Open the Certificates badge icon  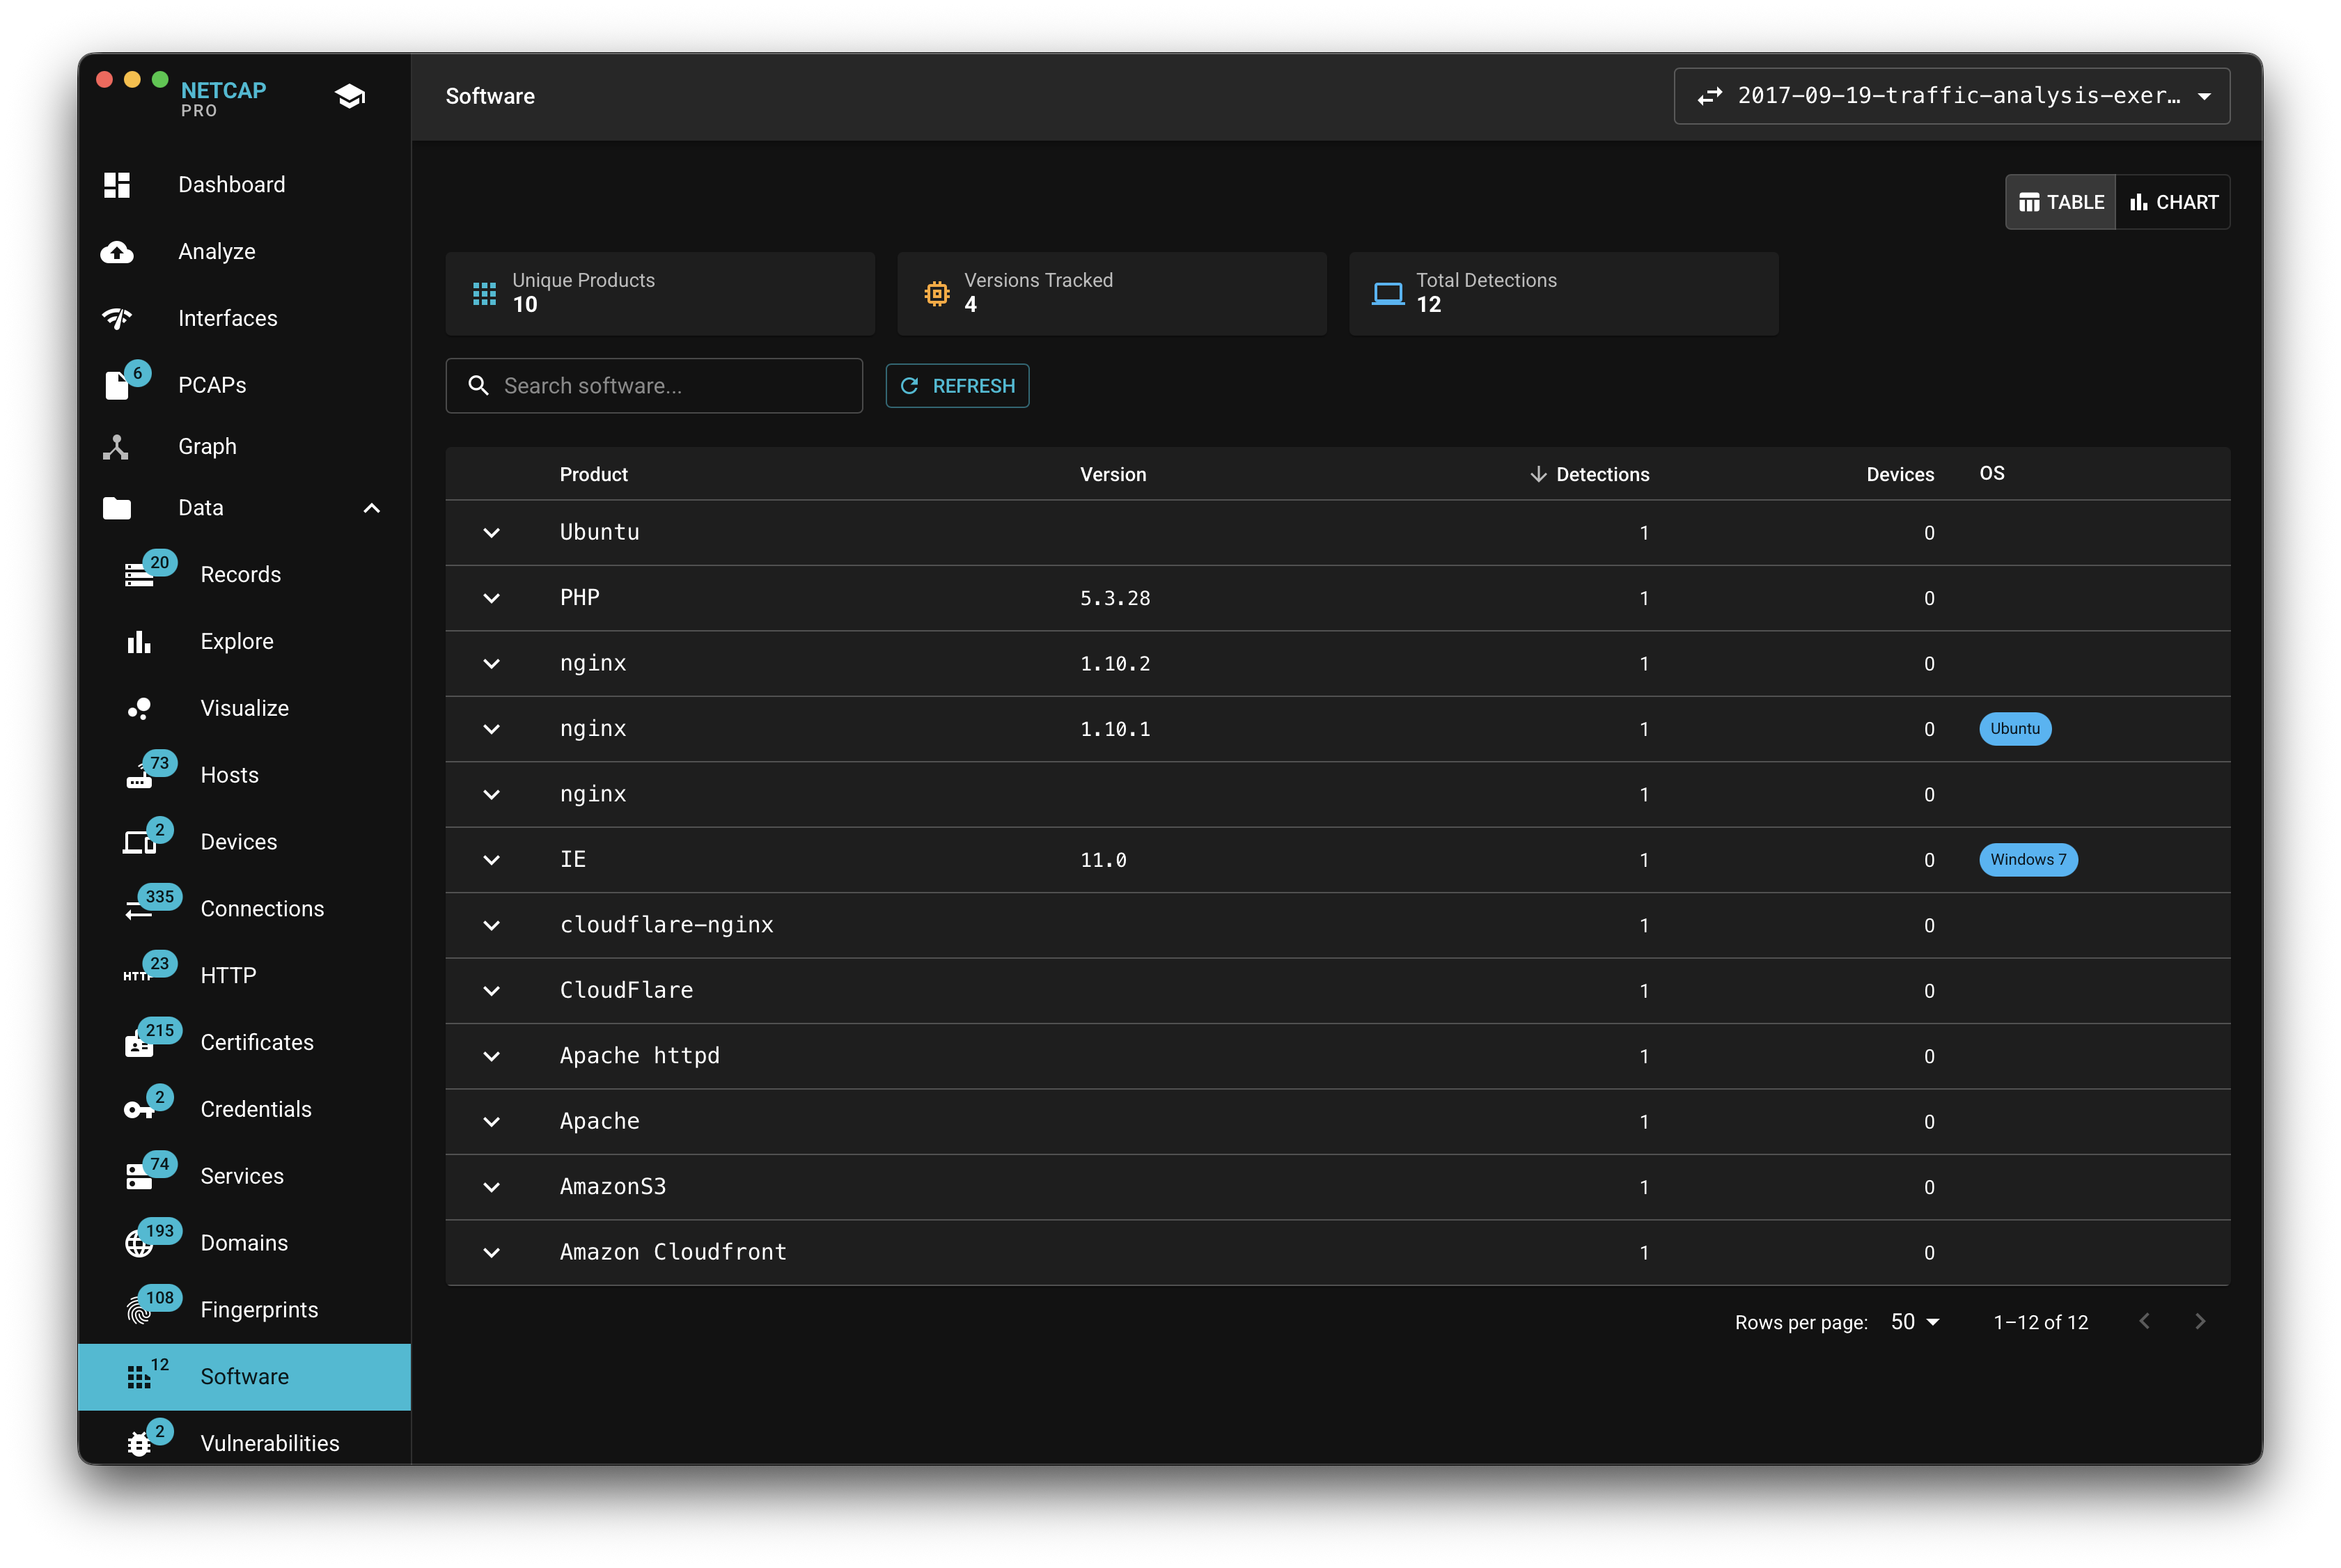139,1044
